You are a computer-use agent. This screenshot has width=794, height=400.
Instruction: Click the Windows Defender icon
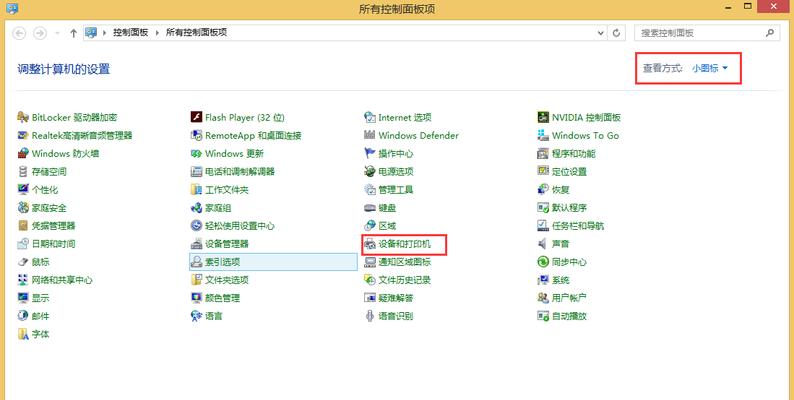370,135
